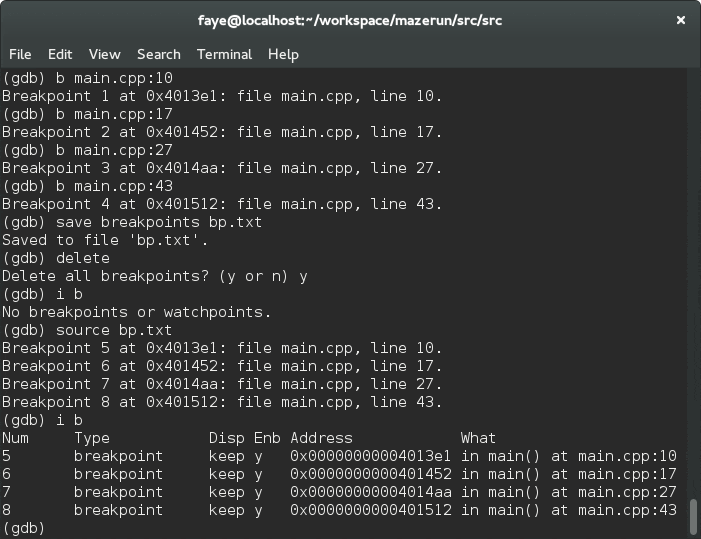701x539 pixels.
Task: Click 'Breakpoint 3 at 0x4014aa' output line
Action: coord(222,168)
